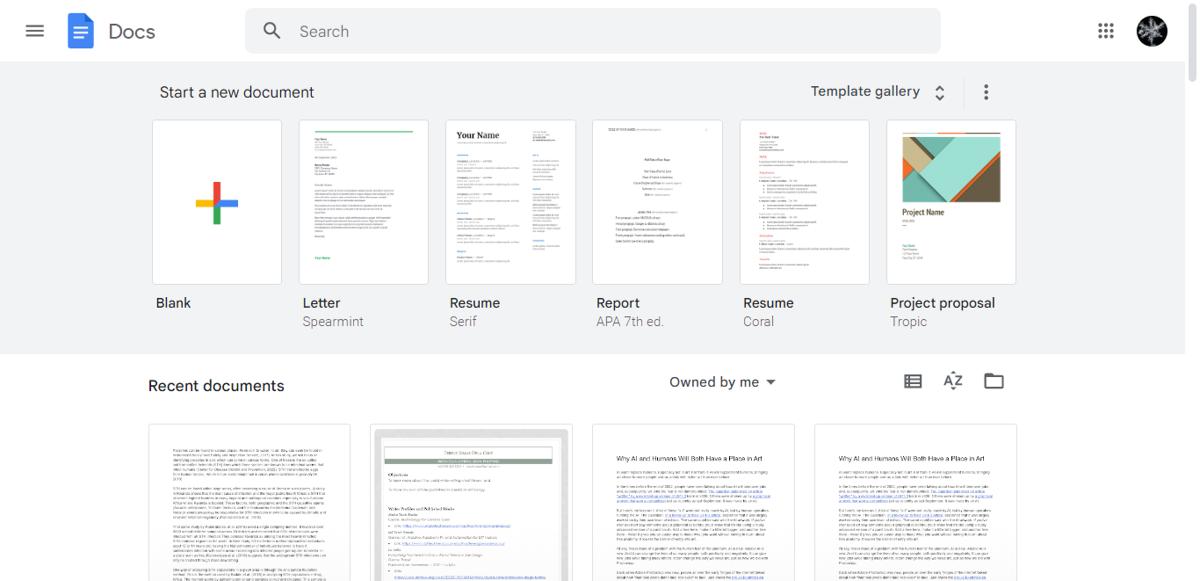Click your account profile avatar
Image resolution: width=1200 pixels, height=581 pixels.
point(1152,31)
